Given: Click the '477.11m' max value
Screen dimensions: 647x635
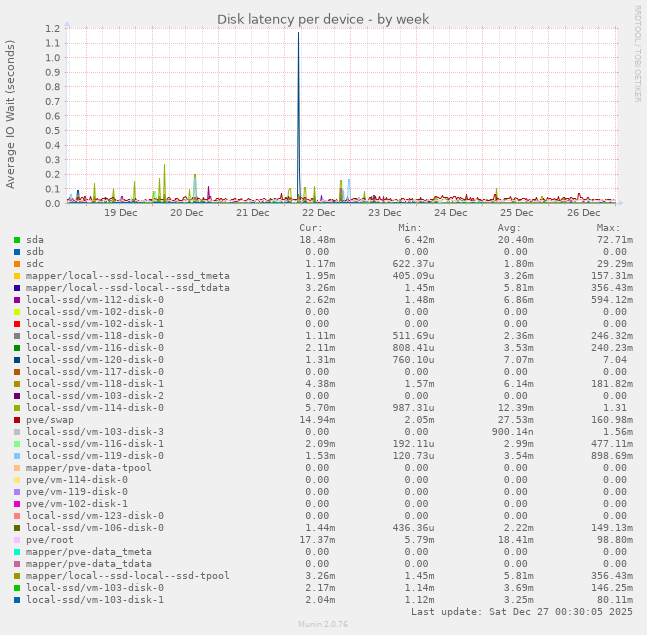Looking at the screenshot, I should pyautogui.click(x=612, y=444).
